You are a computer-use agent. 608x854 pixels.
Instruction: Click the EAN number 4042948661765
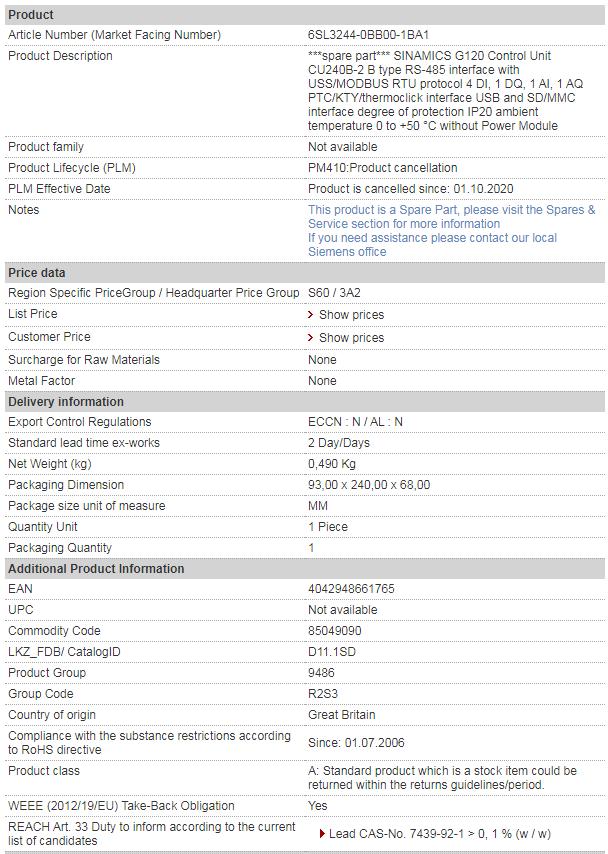pyautogui.click(x=351, y=589)
